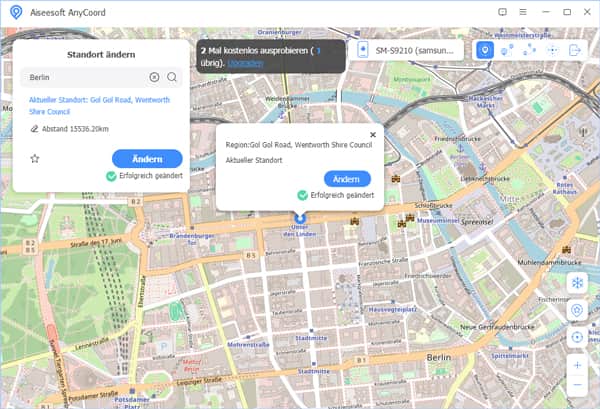Center the map on current location
This screenshot has width=600, height=409.
tap(576, 338)
